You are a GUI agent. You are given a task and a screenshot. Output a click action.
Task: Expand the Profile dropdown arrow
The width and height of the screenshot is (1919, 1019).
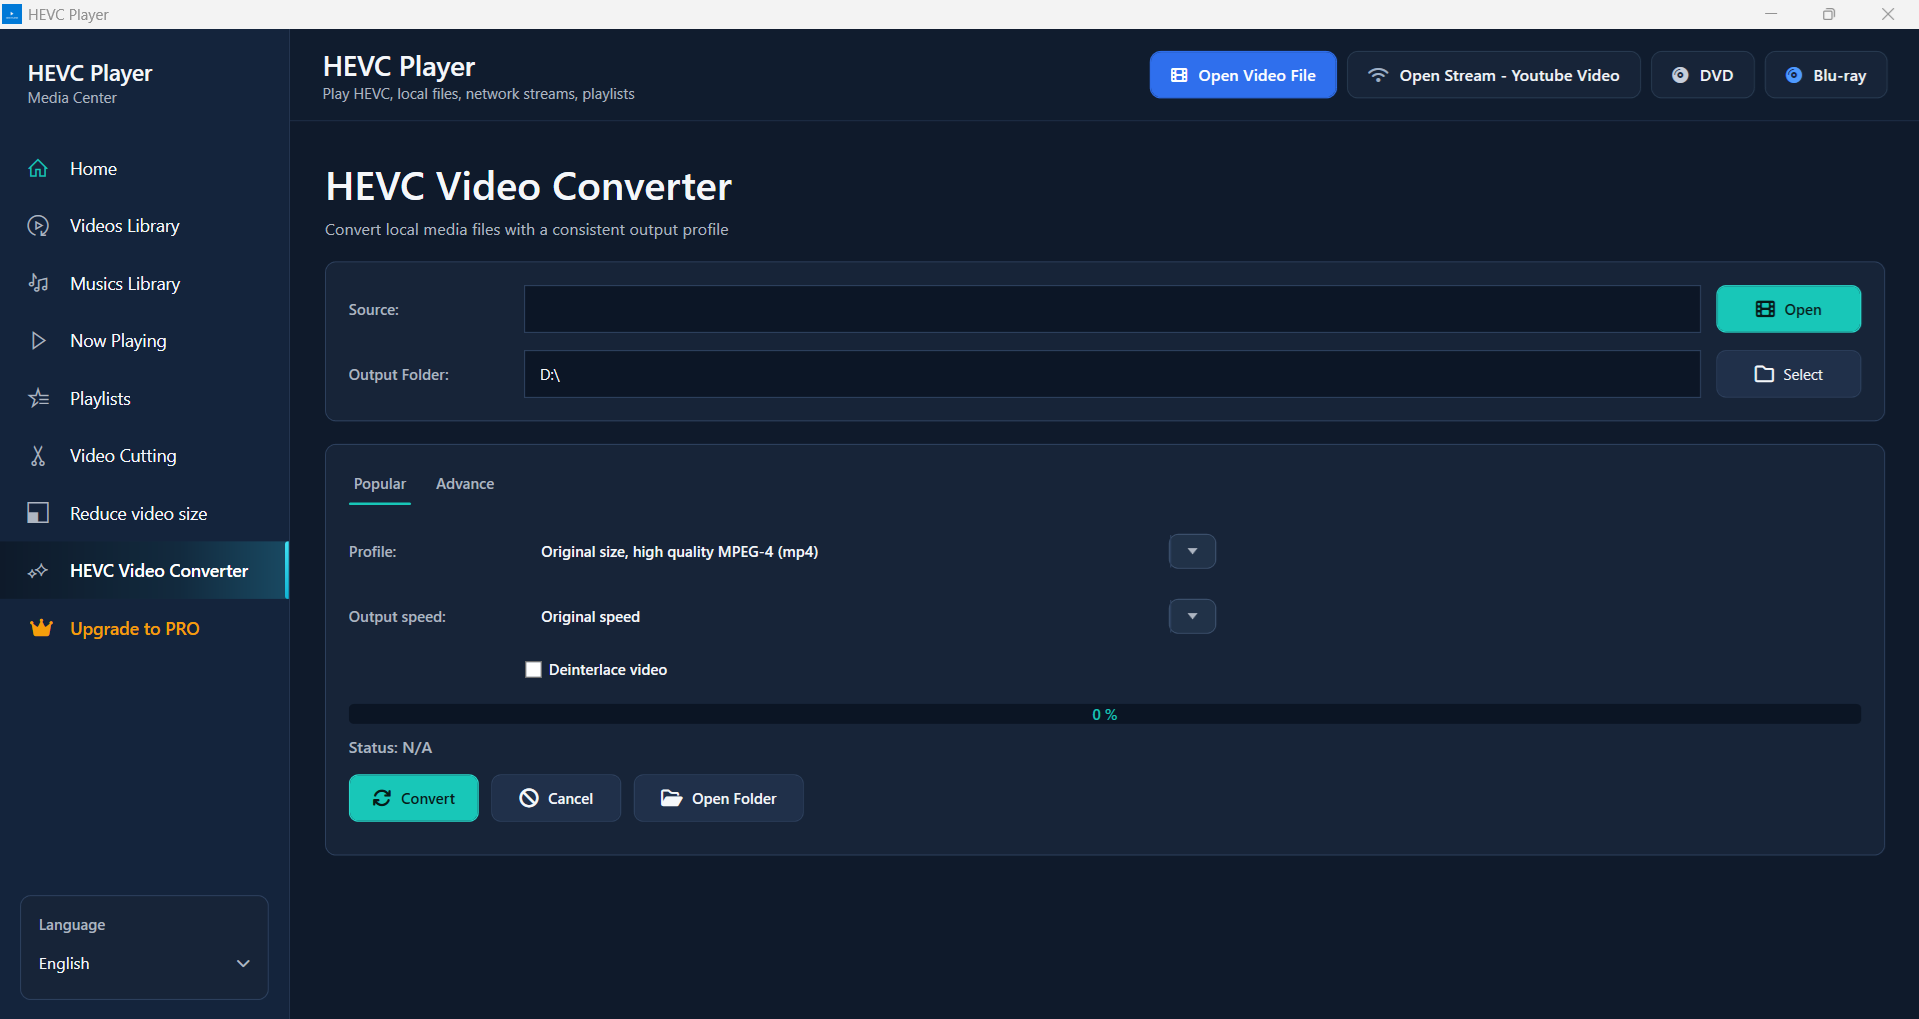1192,551
